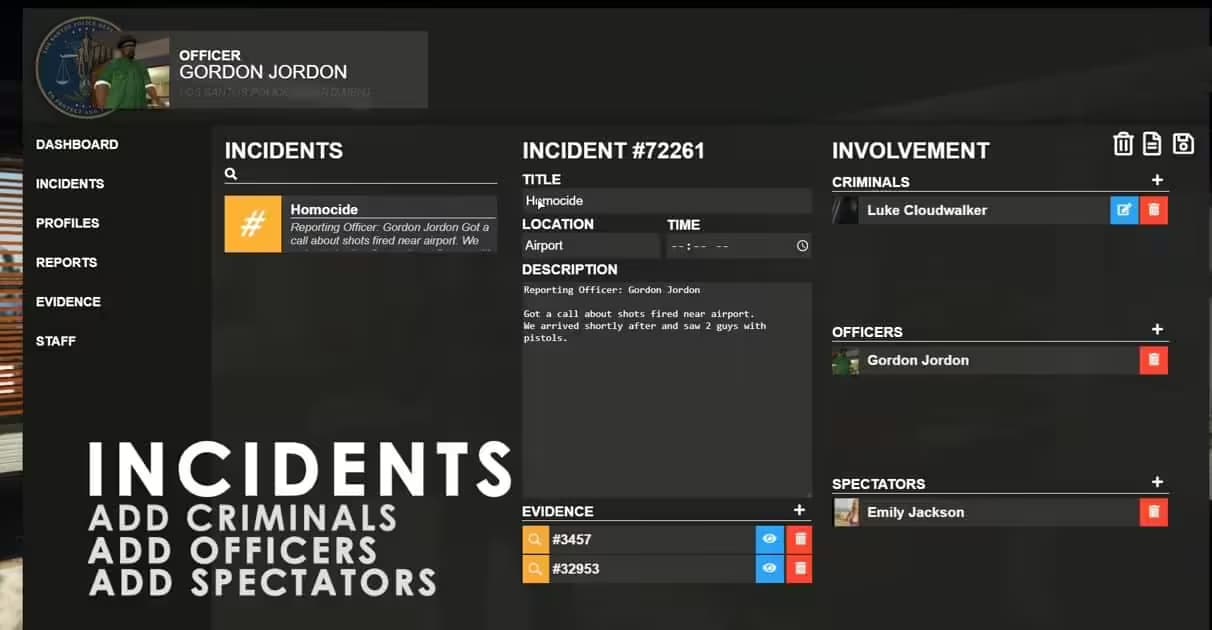Edit Luke Cloudwalker's involvement entry
The width and height of the screenshot is (1212, 630).
coord(1124,210)
